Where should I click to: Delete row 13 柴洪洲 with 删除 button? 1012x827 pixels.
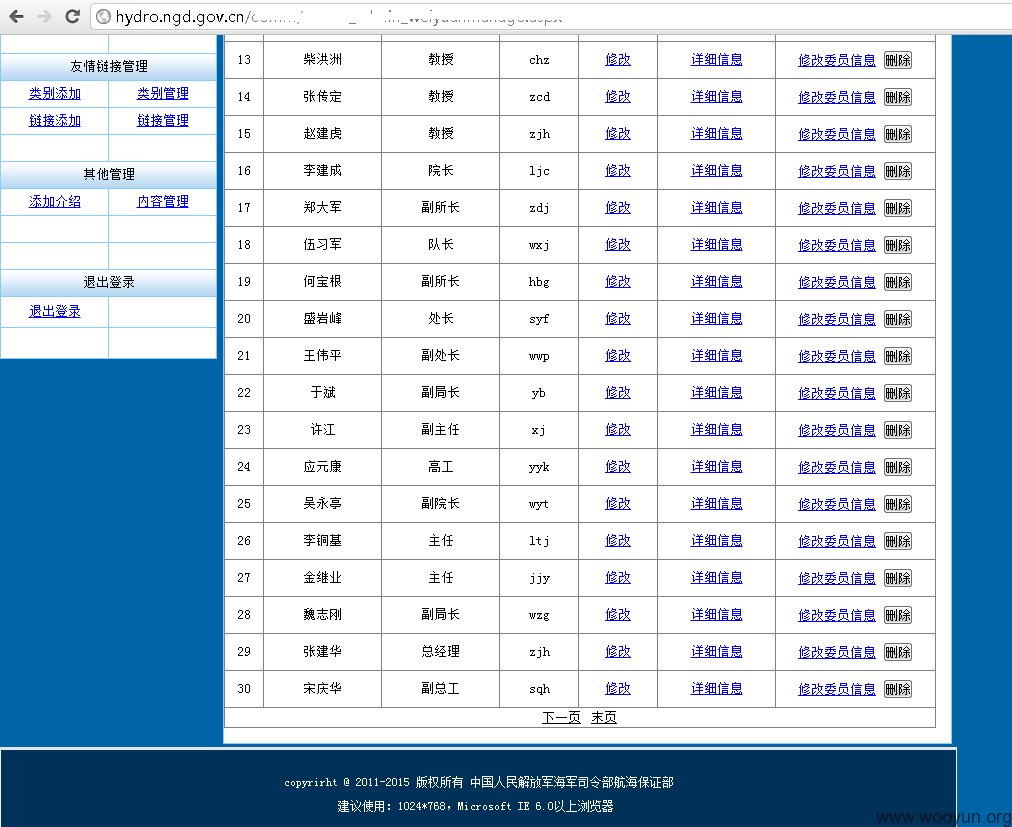click(x=898, y=60)
